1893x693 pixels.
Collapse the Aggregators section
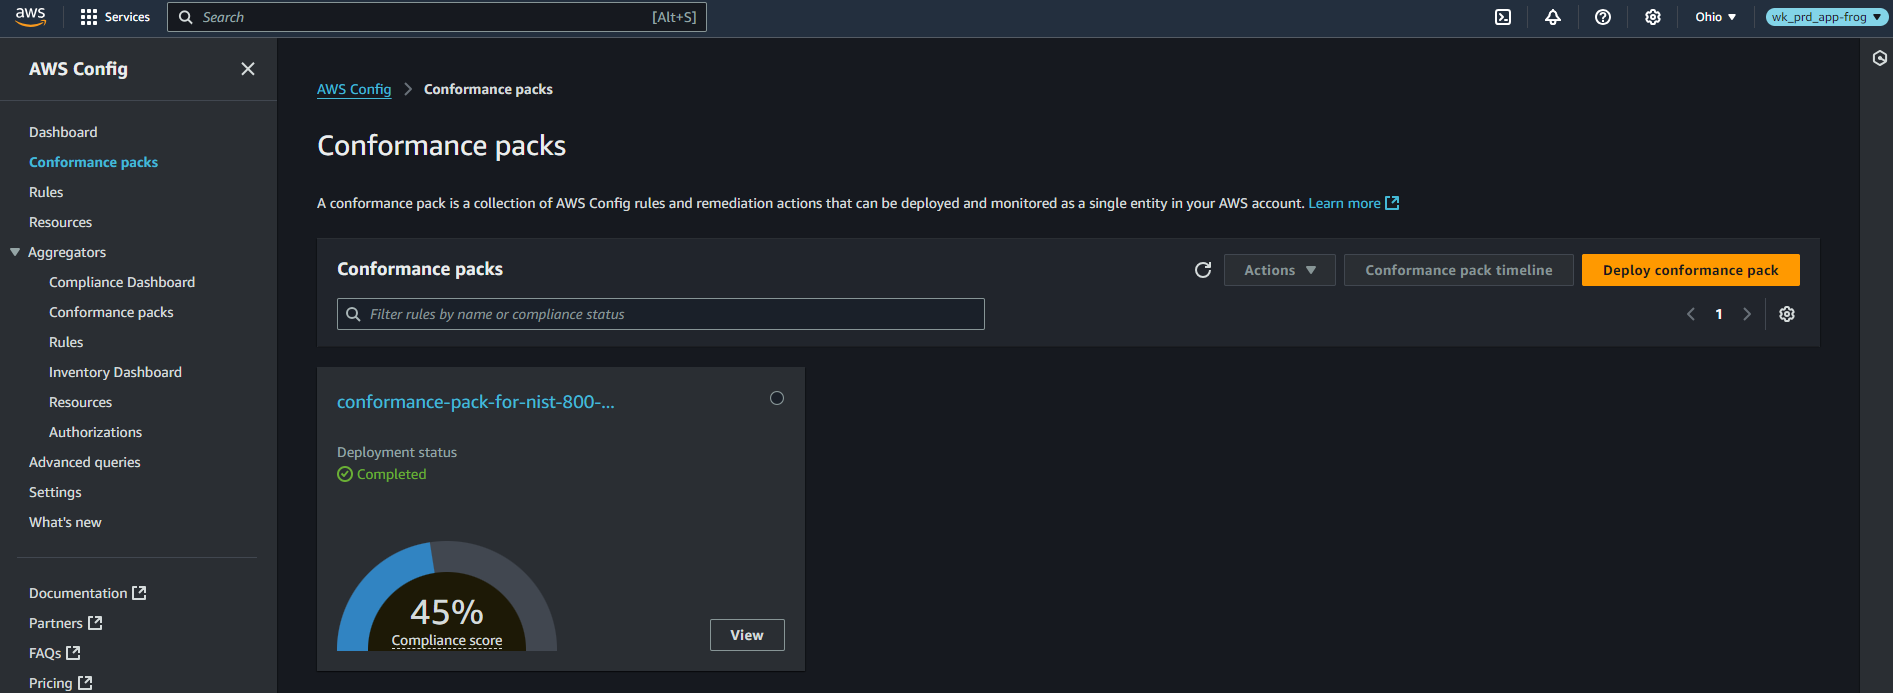(x=15, y=252)
